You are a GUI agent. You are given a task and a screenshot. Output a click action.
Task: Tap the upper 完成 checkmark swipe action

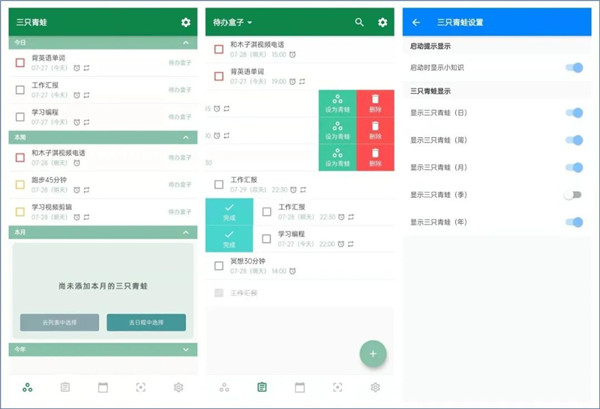pos(229,211)
